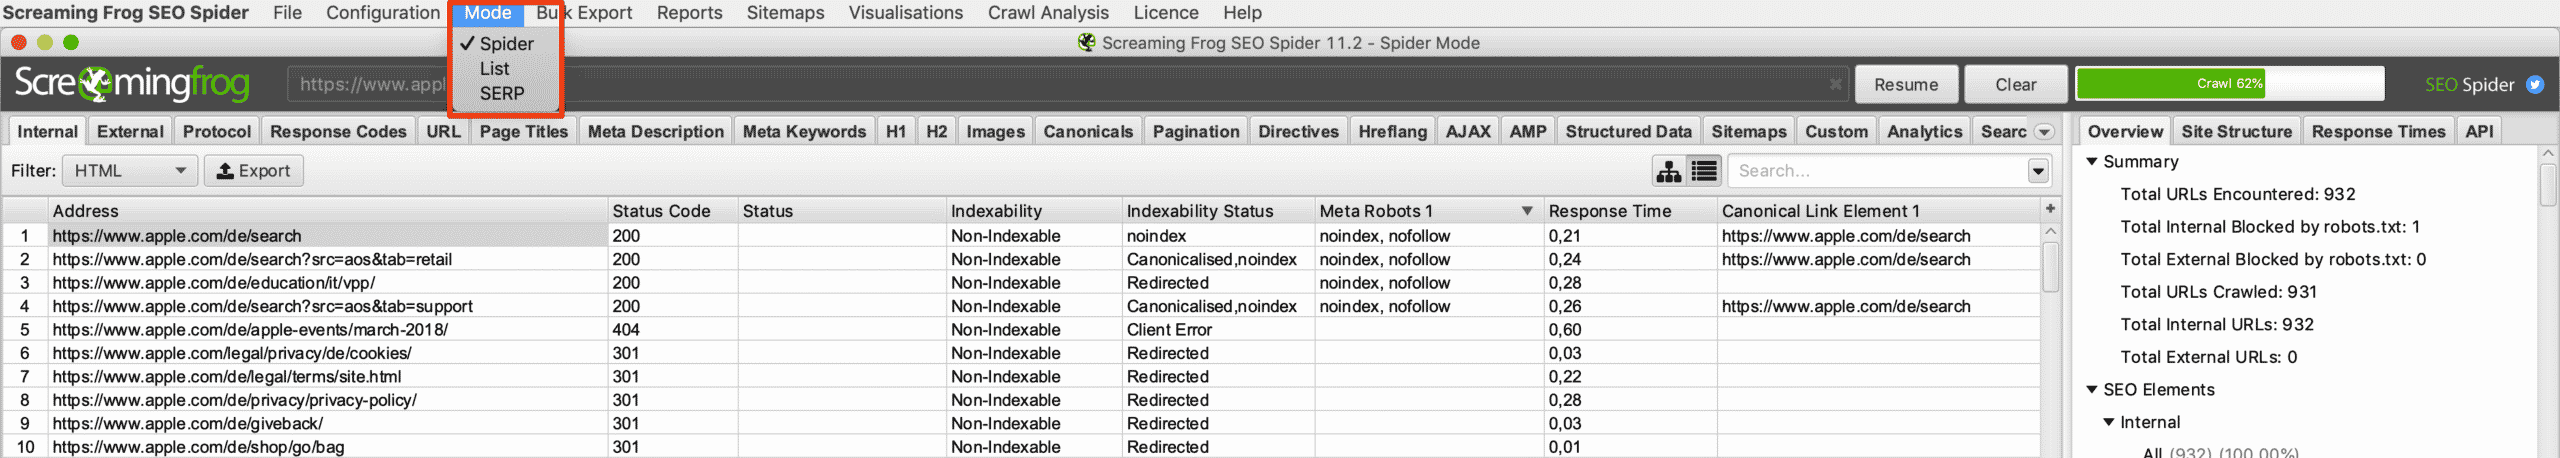This screenshot has width=2560, height=458.
Task: Select SERP mode option
Action: pyautogui.click(x=501, y=93)
